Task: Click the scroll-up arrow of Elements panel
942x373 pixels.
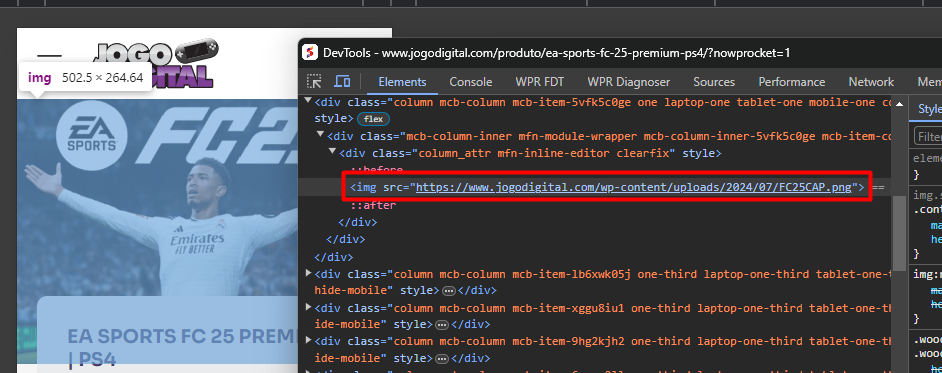Action: click(899, 103)
